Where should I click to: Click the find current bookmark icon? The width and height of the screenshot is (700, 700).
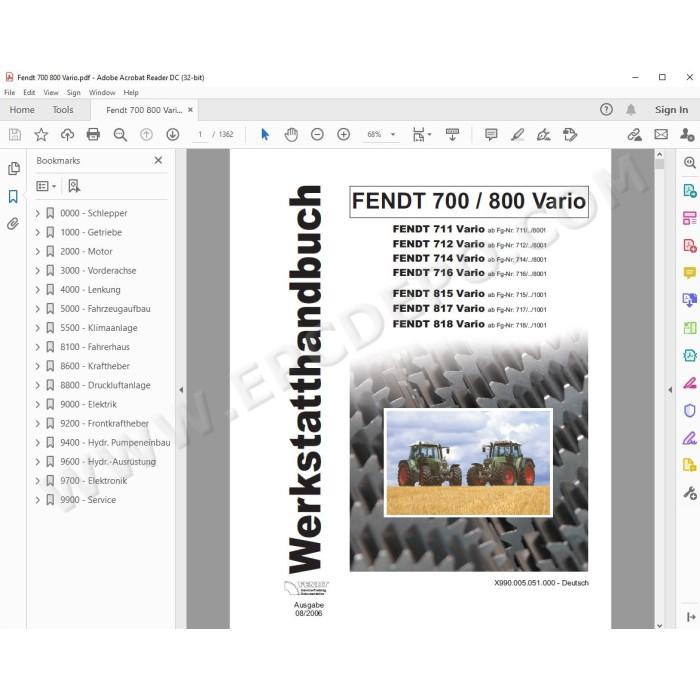[74, 186]
